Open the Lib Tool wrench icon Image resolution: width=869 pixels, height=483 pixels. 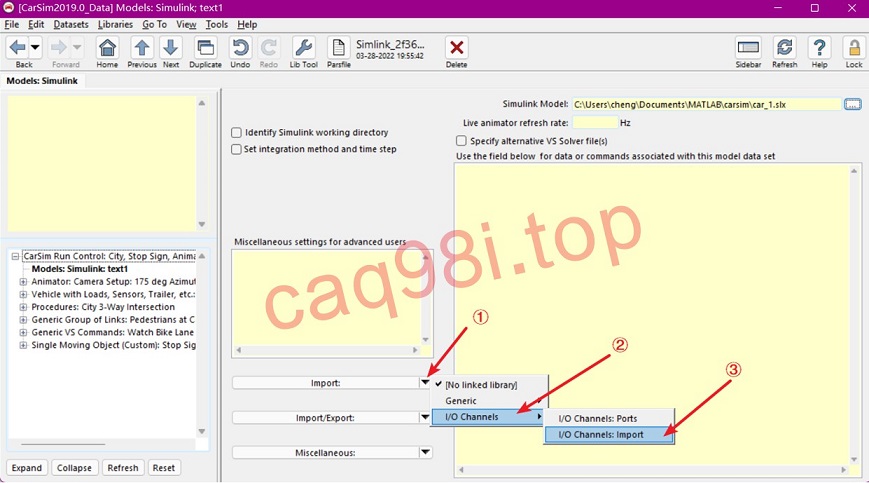tap(304, 48)
